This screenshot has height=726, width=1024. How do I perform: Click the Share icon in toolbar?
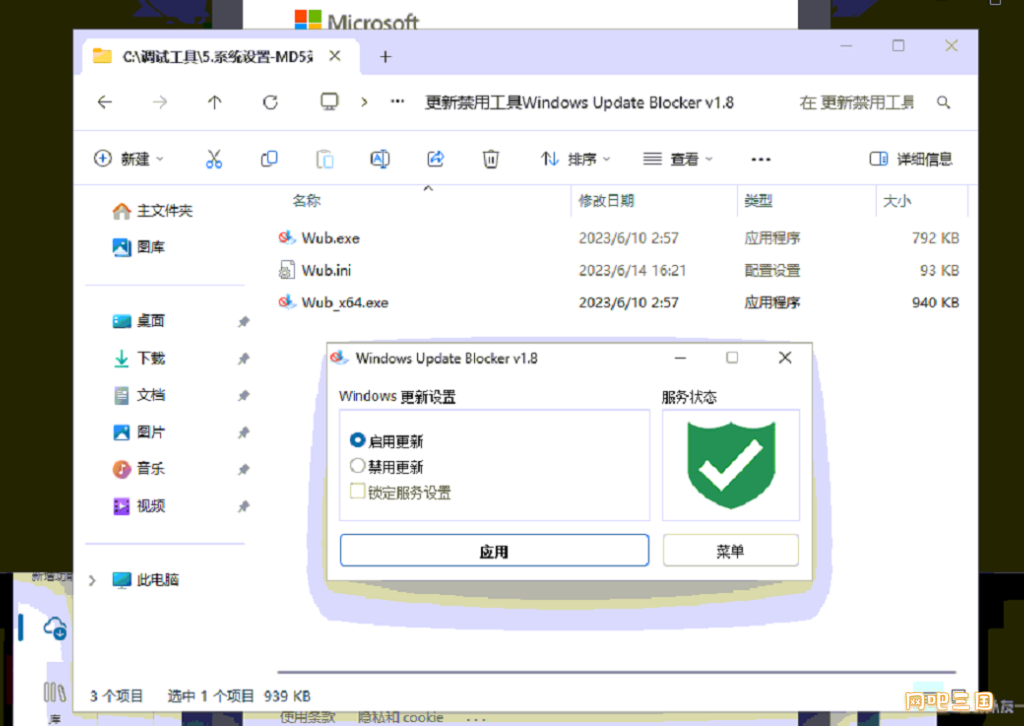tap(436, 159)
